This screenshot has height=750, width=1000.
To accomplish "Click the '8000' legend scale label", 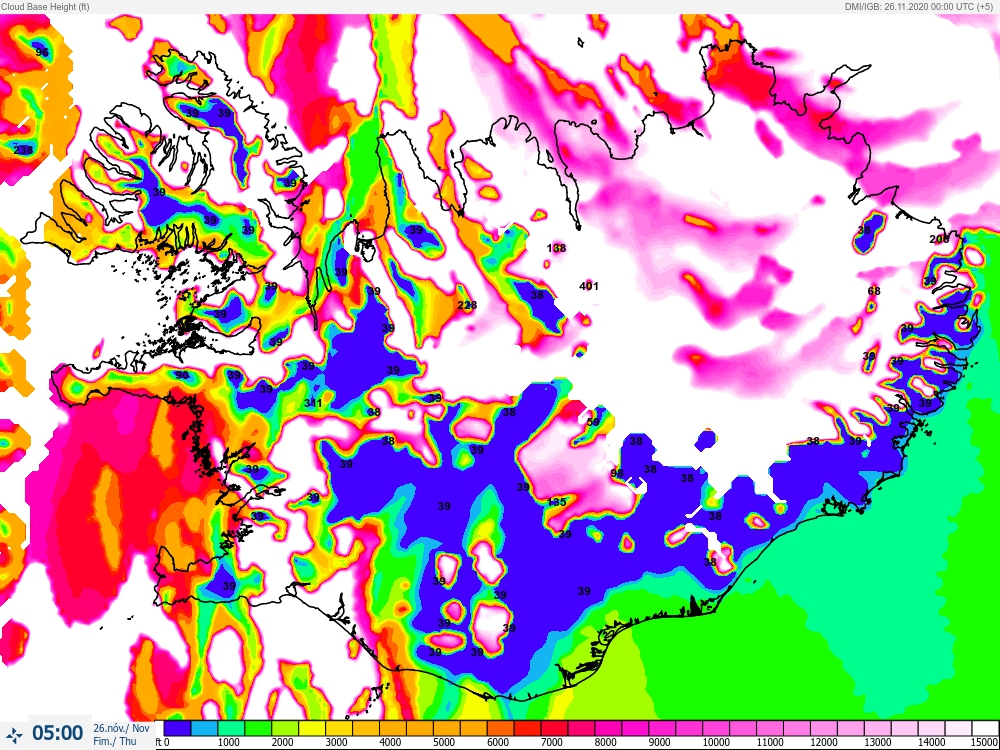I will point(606,743).
